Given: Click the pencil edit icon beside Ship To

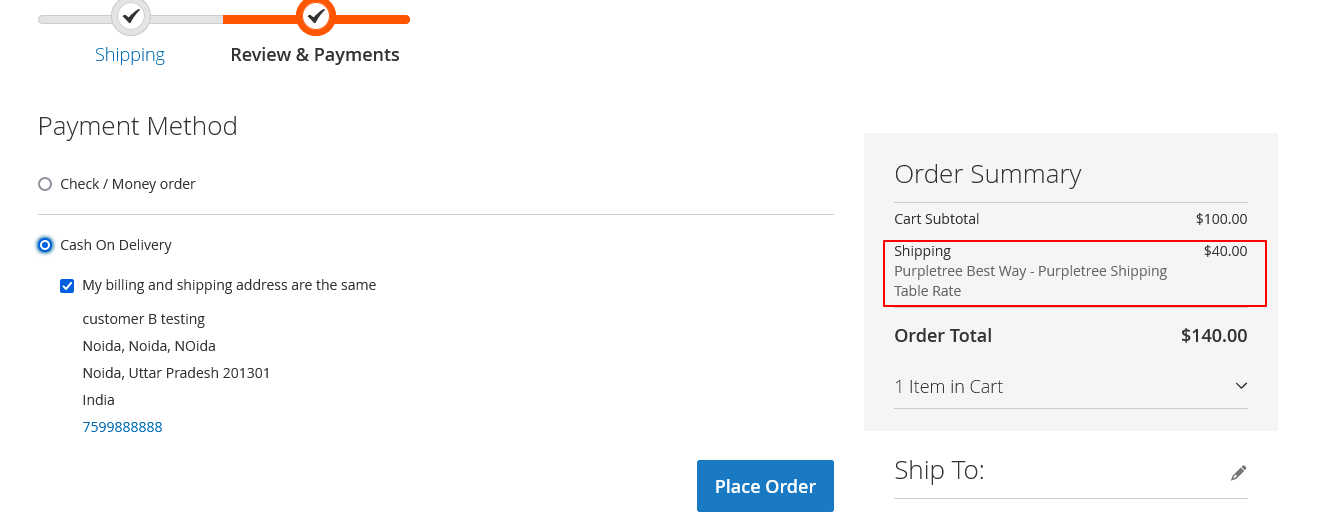Looking at the screenshot, I should coord(1239,472).
